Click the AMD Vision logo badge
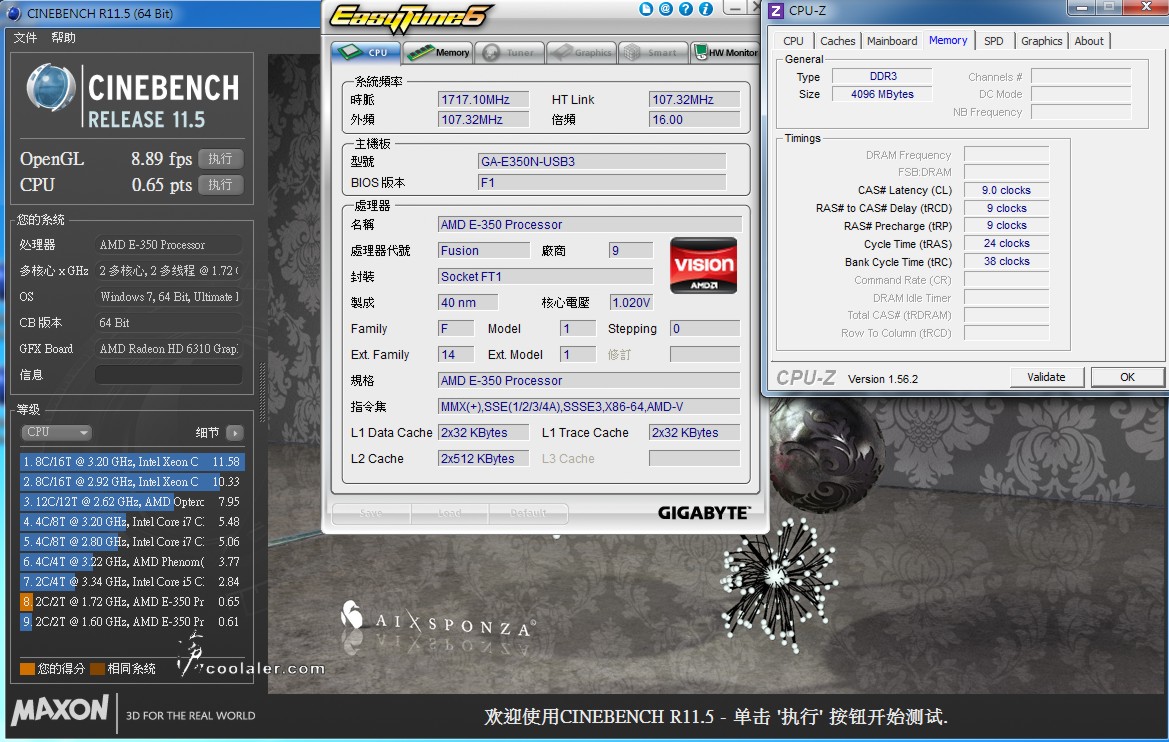 point(703,265)
